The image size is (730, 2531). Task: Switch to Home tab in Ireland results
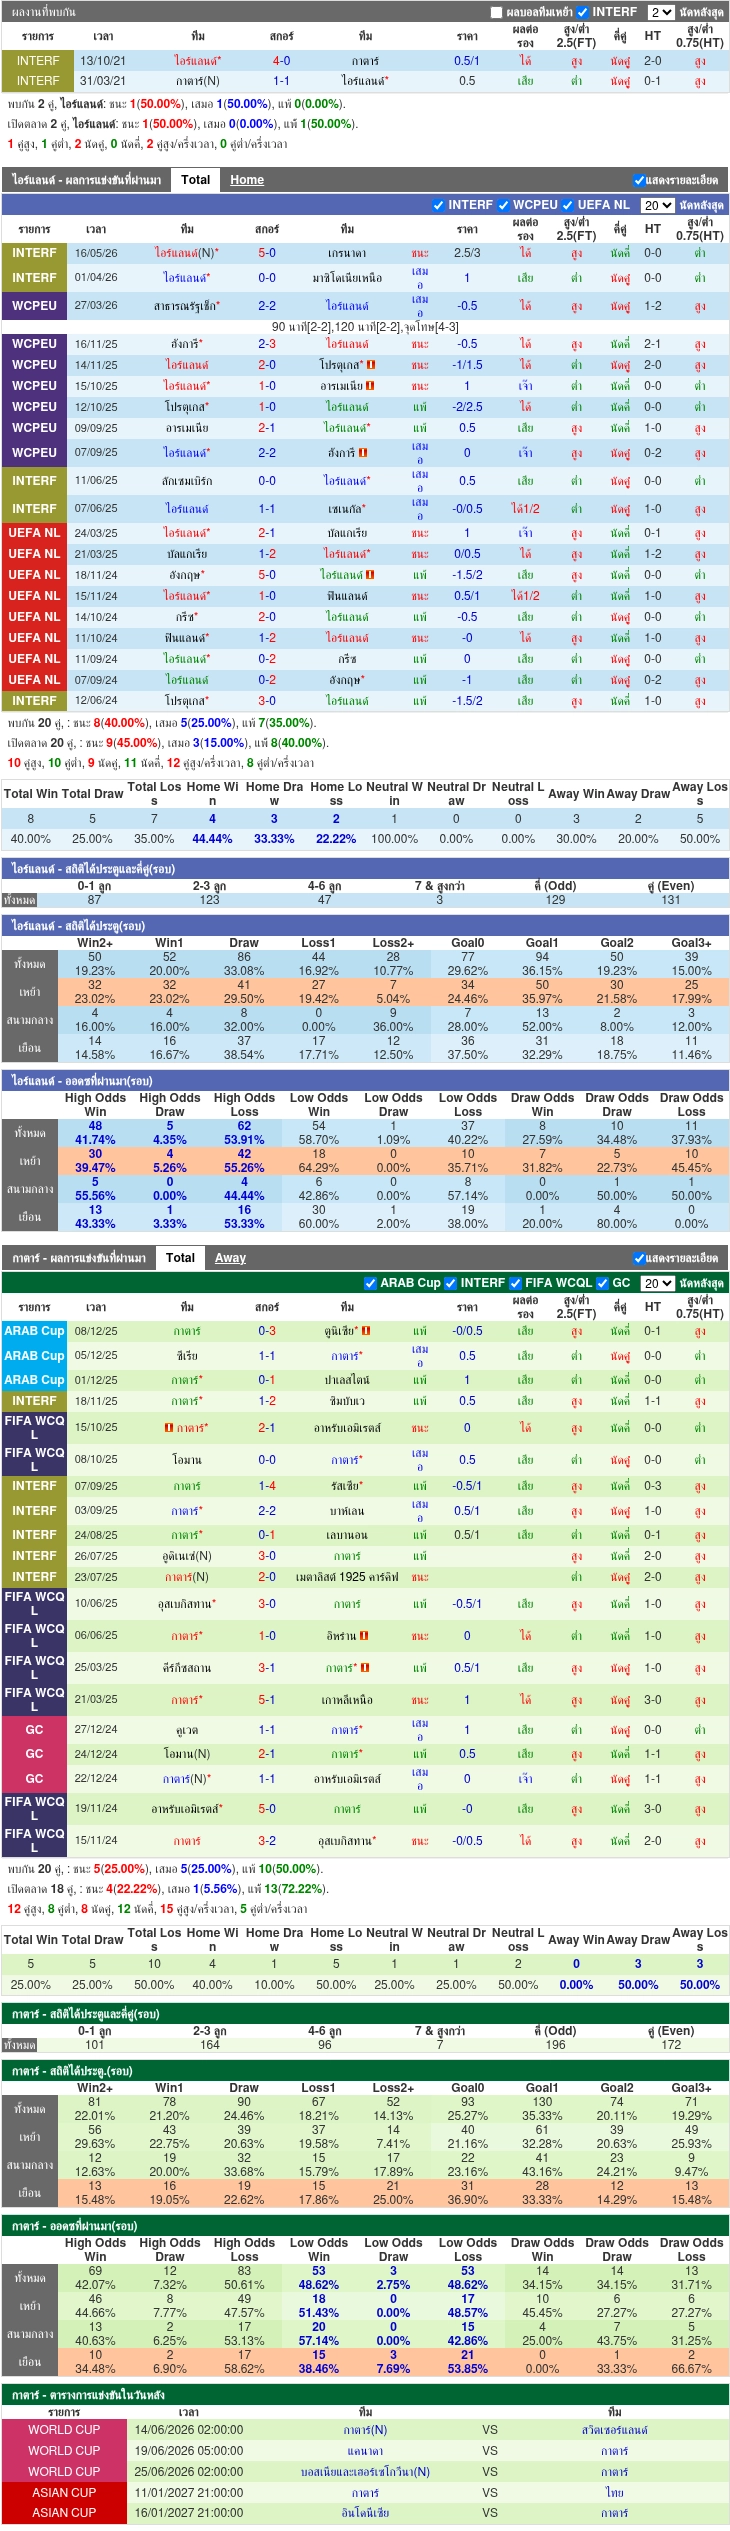(x=247, y=180)
